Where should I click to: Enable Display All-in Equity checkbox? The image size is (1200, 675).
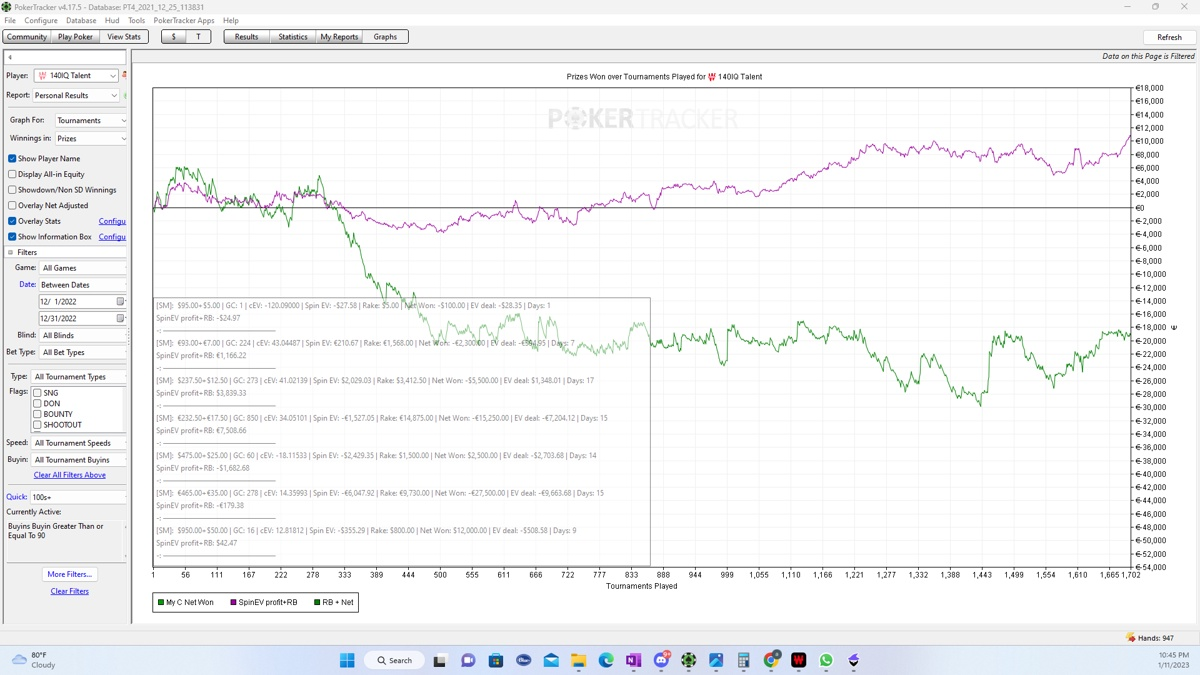click(x=12, y=174)
